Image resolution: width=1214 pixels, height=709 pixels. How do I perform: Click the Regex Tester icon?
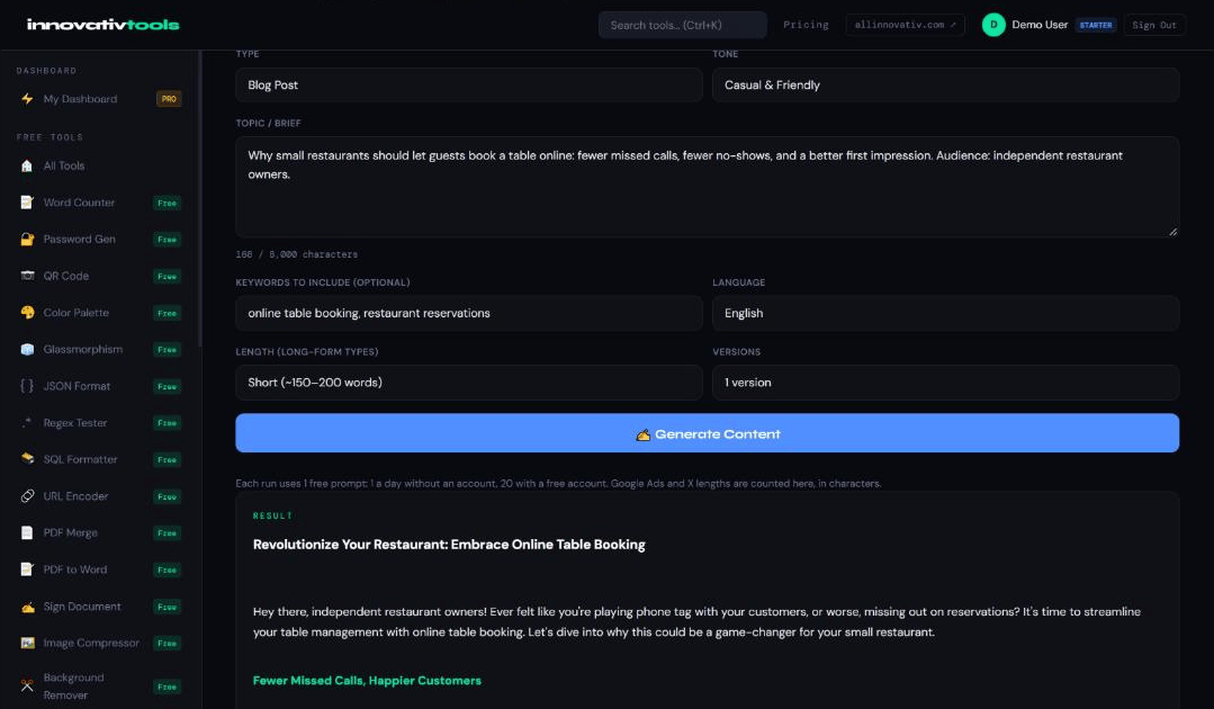(27, 423)
